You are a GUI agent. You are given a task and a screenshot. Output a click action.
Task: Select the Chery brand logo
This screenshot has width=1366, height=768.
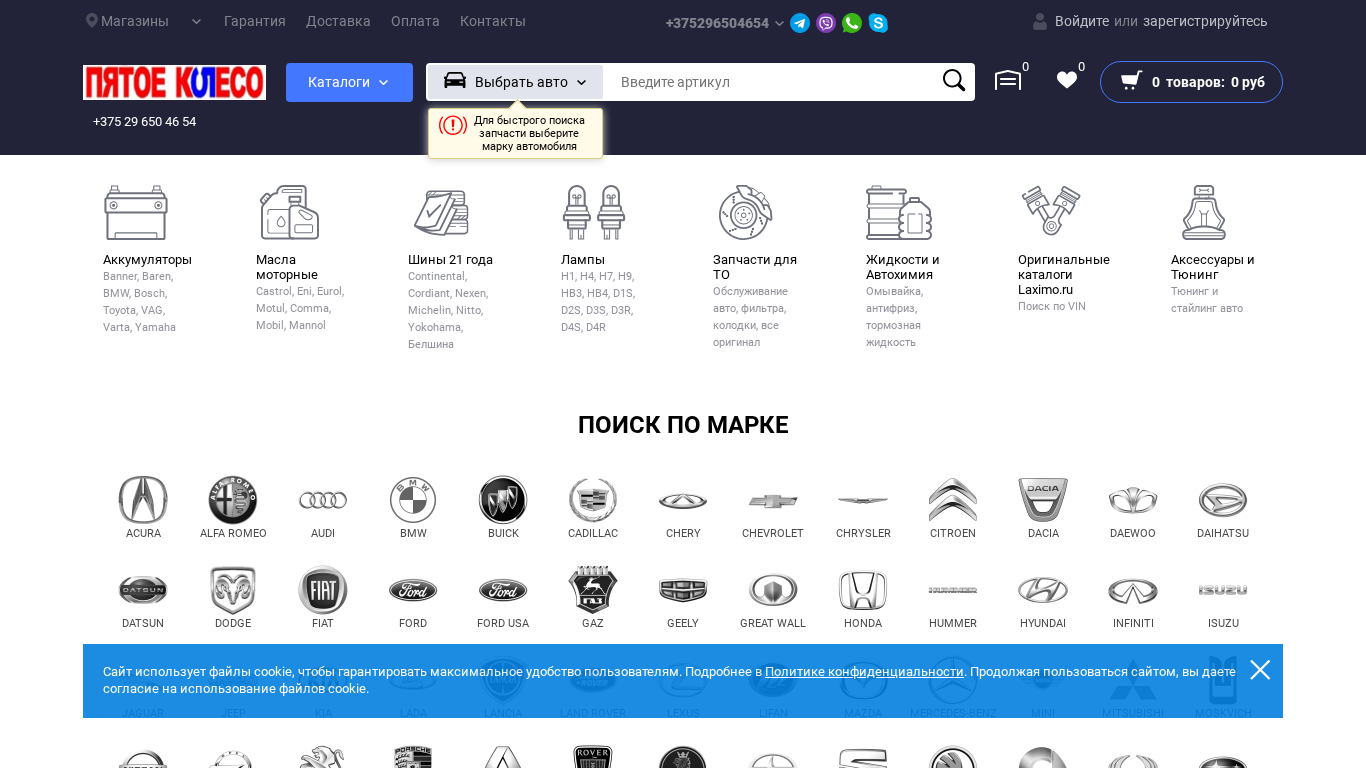coord(683,501)
